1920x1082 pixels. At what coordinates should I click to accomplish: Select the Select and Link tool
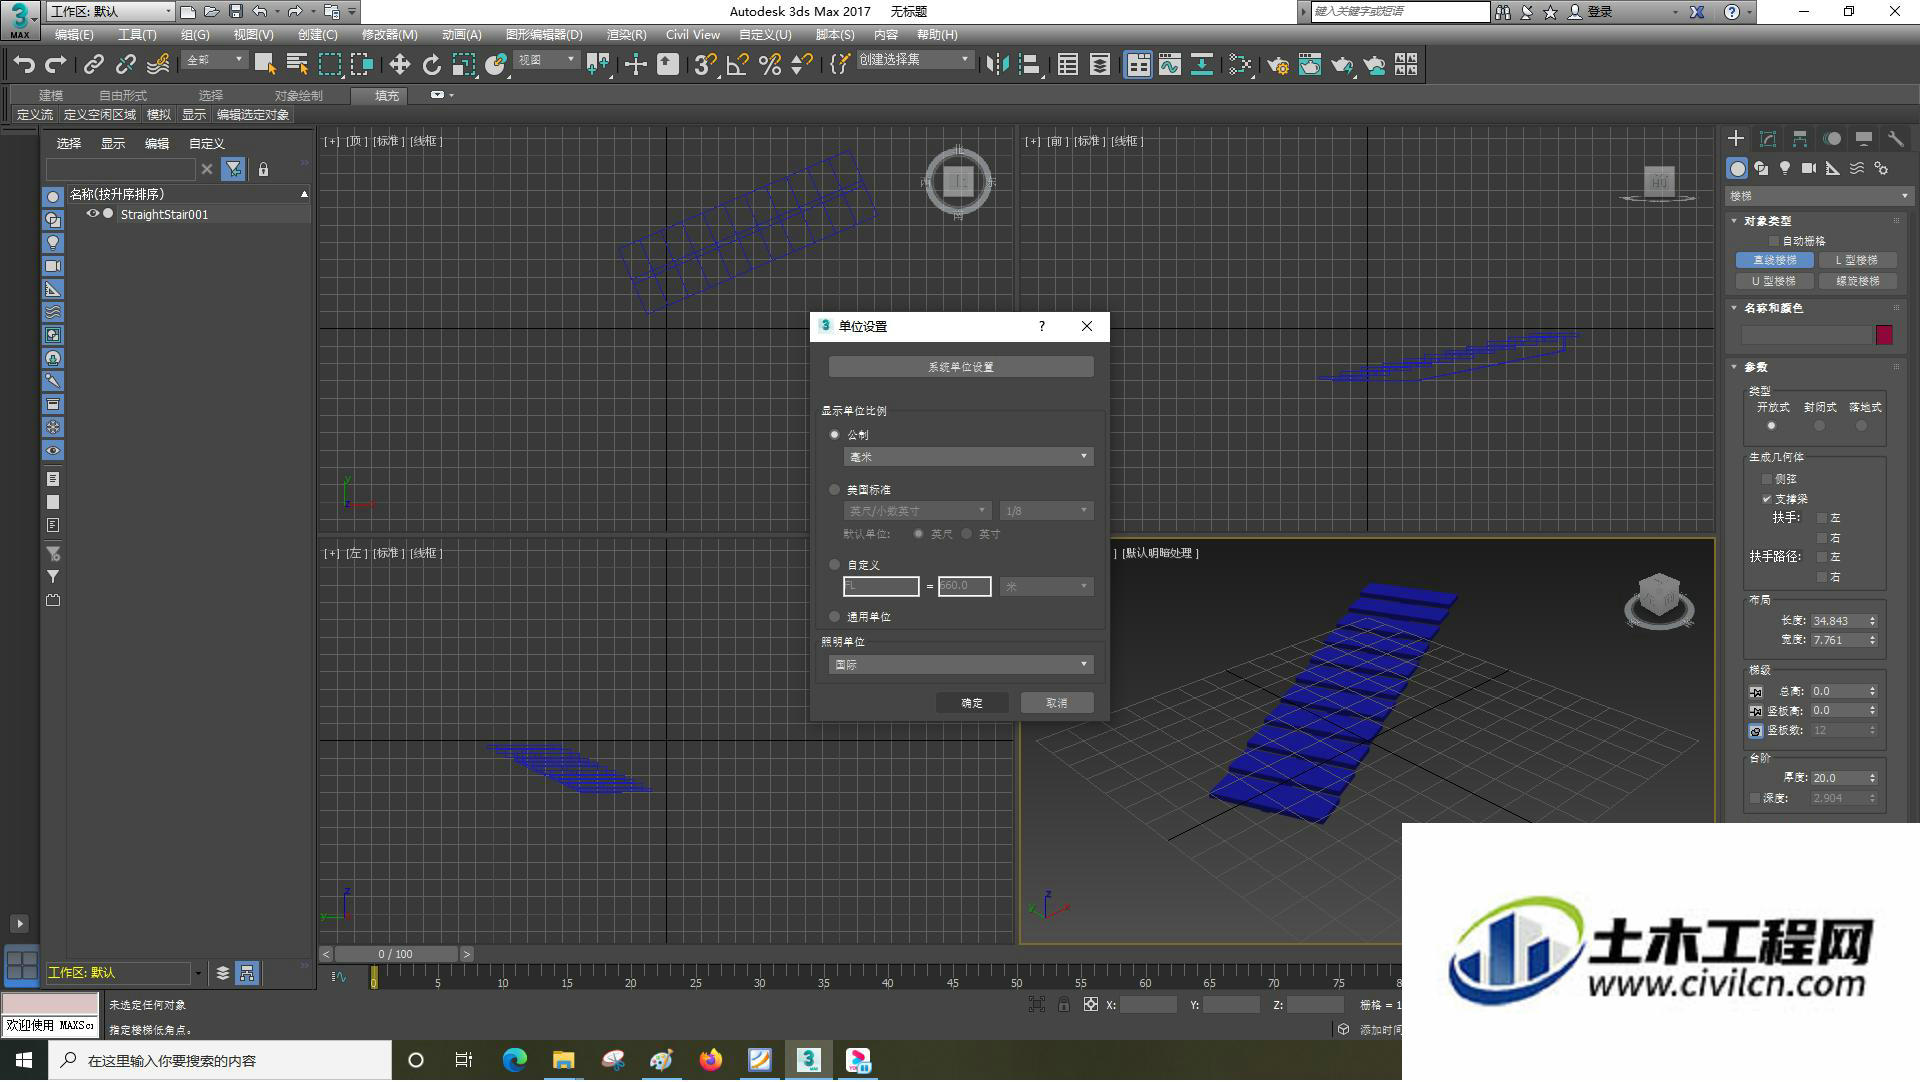coord(93,65)
